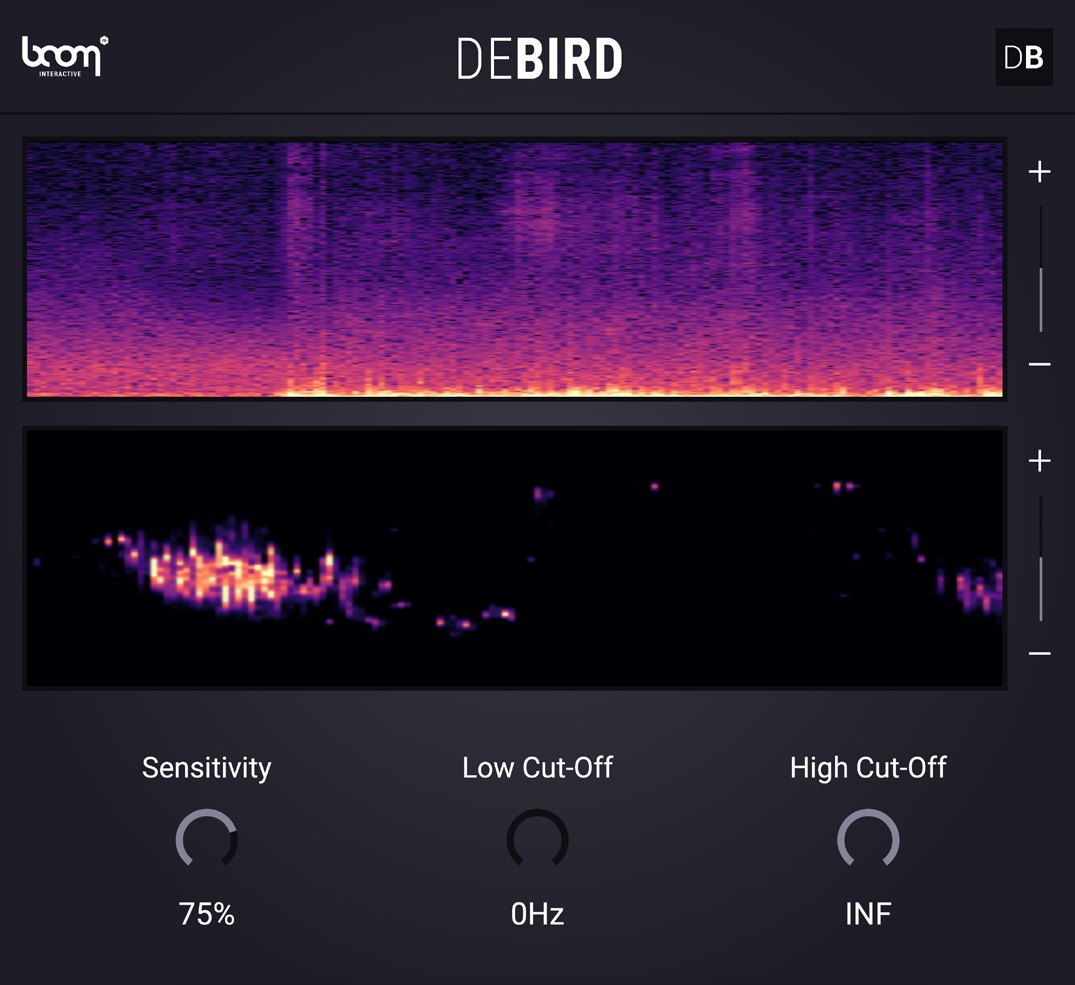Viewport: 1075px width, 985px height.
Task: Click the BOOM Interactive logo
Action: (64, 56)
